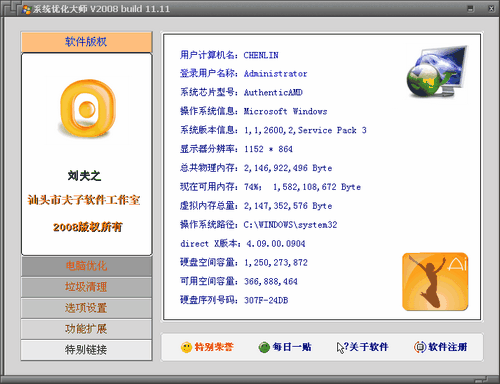
Task: Click the orange ring logo icon
Action: [88, 109]
